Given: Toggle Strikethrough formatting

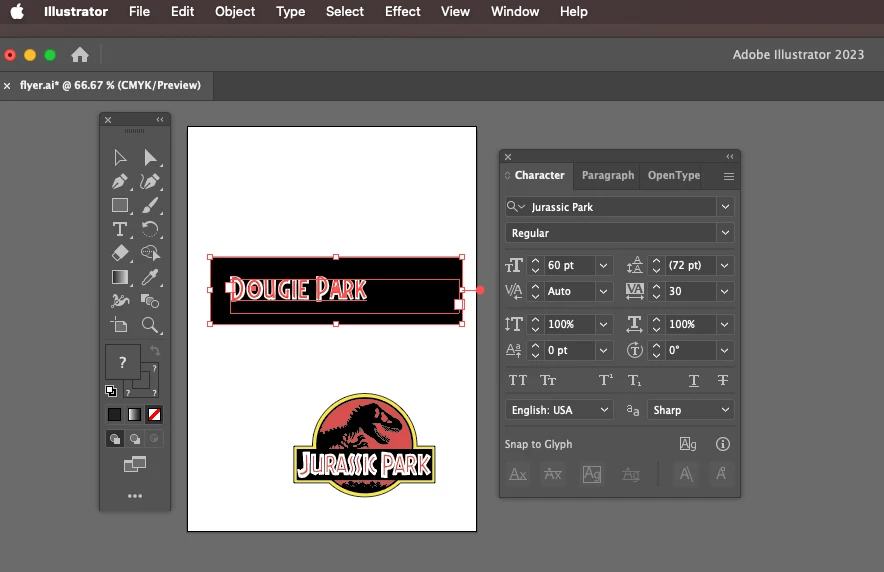Looking at the screenshot, I should (x=723, y=380).
